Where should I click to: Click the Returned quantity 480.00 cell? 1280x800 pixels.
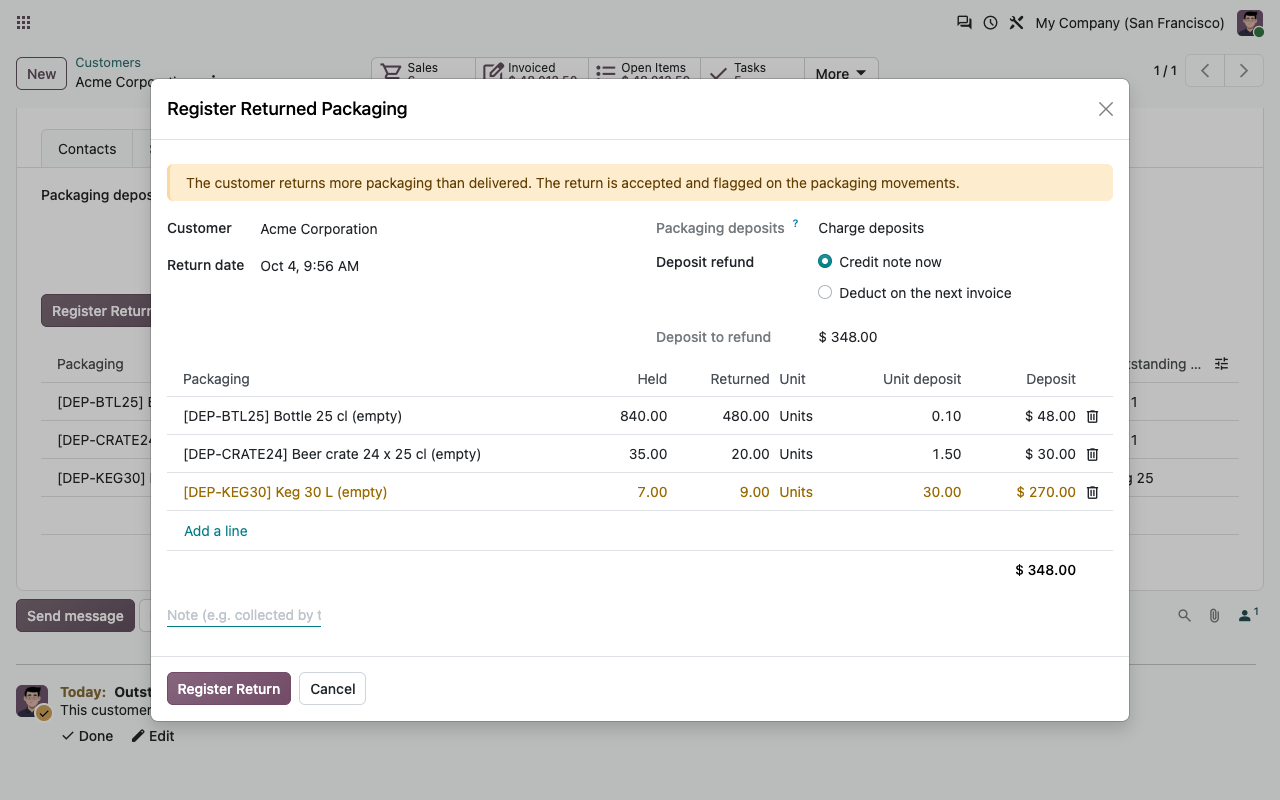[746, 416]
